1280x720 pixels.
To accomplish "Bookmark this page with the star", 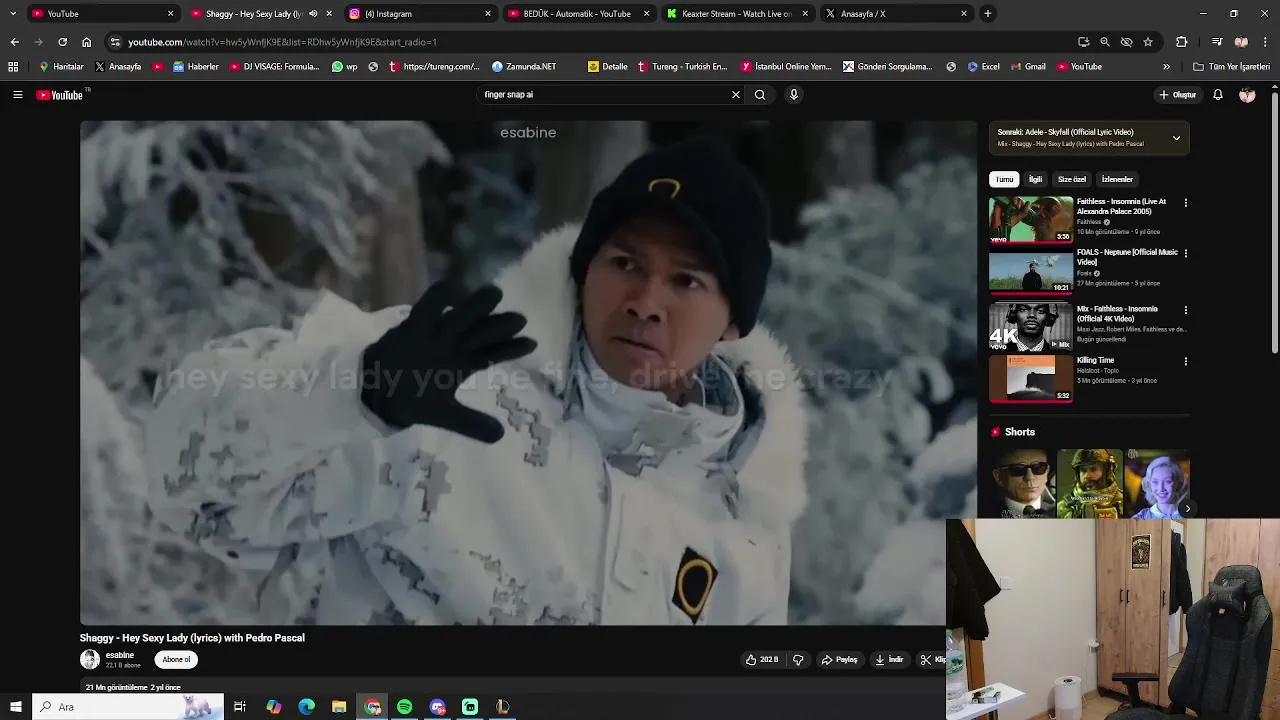I will click(1148, 42).
